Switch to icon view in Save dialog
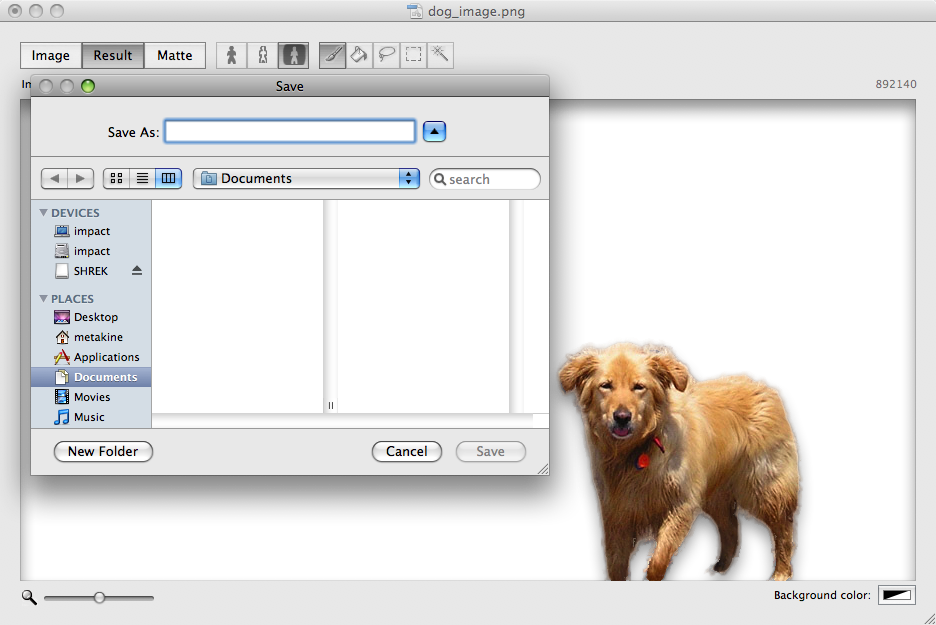This screenshot has width=936, height=625. [116, 178]
